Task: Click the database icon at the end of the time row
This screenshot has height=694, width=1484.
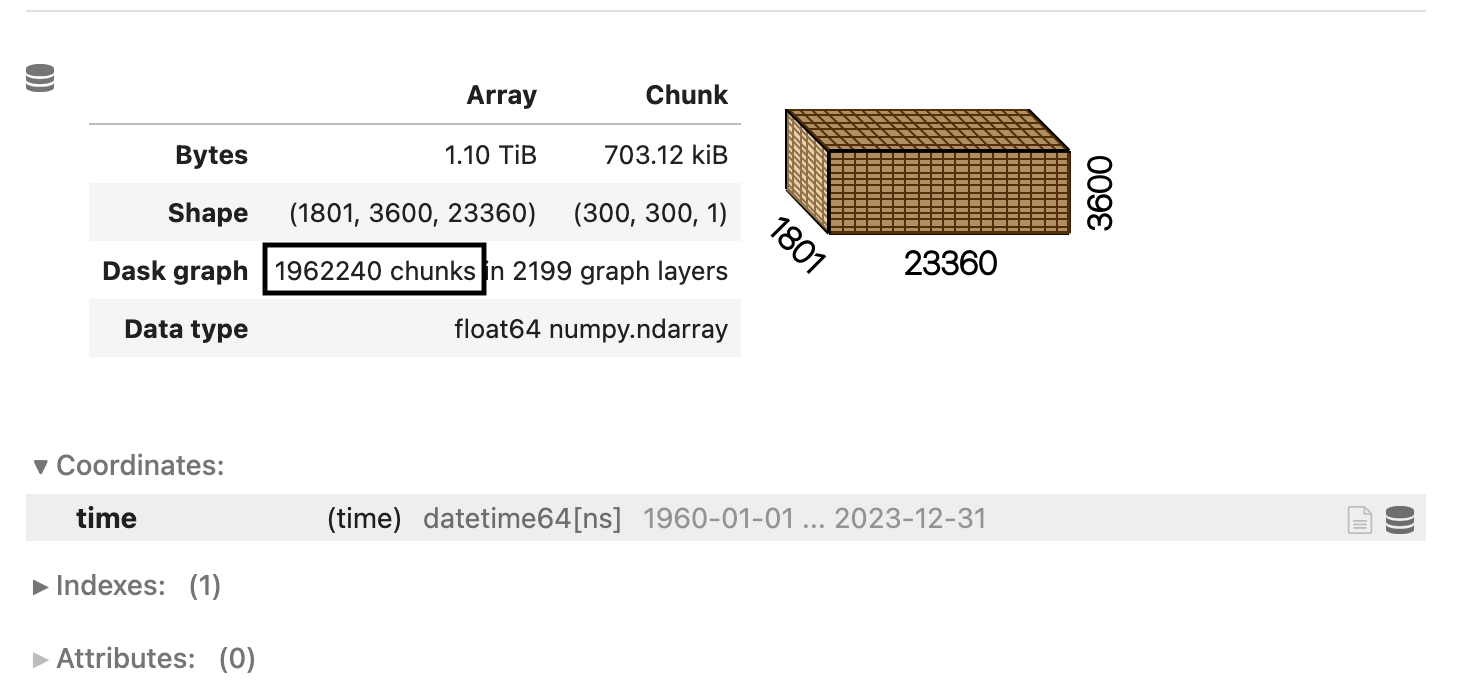Action: (x=1400, y=519)
